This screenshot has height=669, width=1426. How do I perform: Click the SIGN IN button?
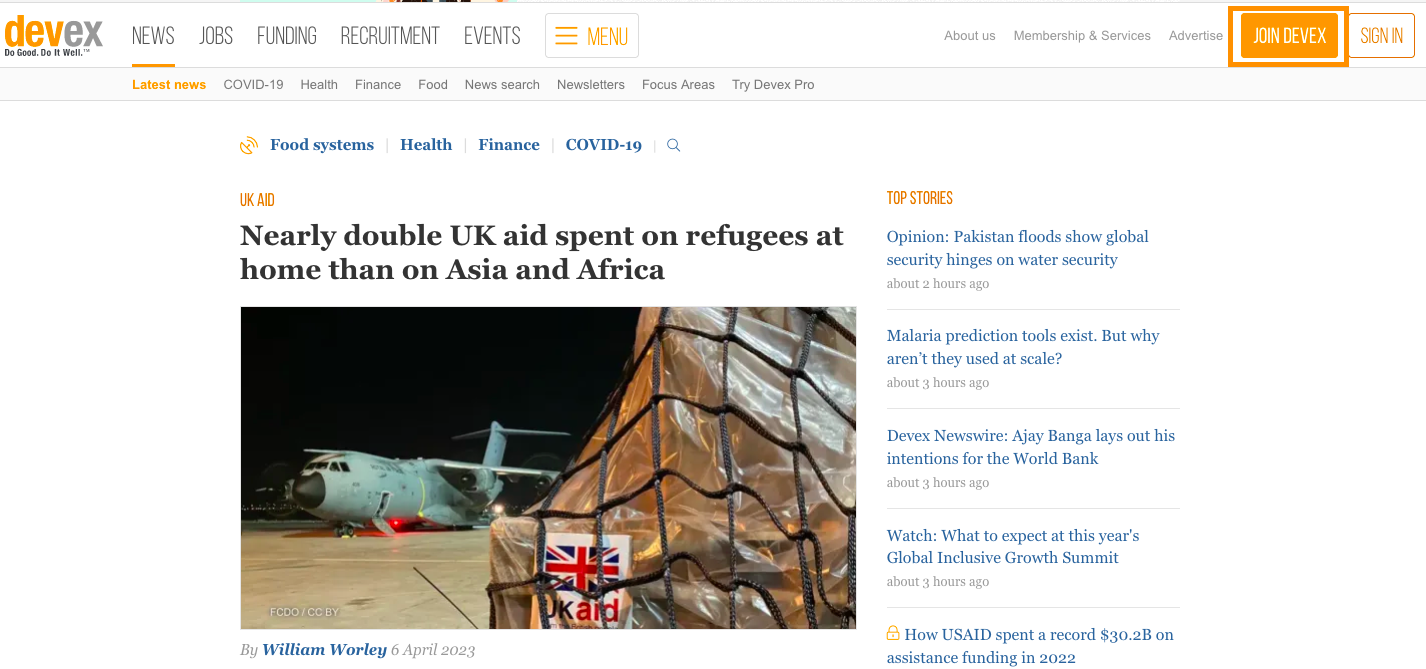click(1382, 36)
